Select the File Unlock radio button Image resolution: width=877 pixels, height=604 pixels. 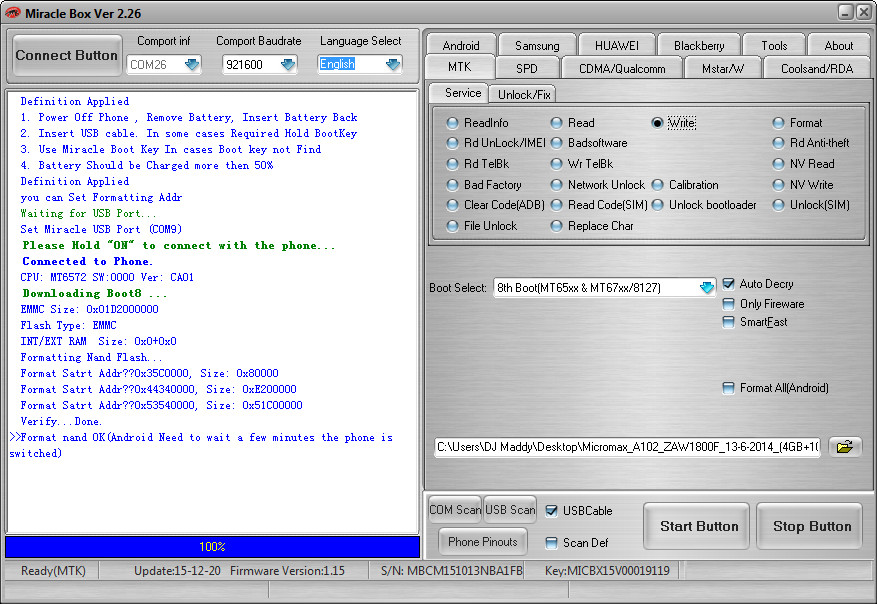pyautogui.click(x=452, y=226)
